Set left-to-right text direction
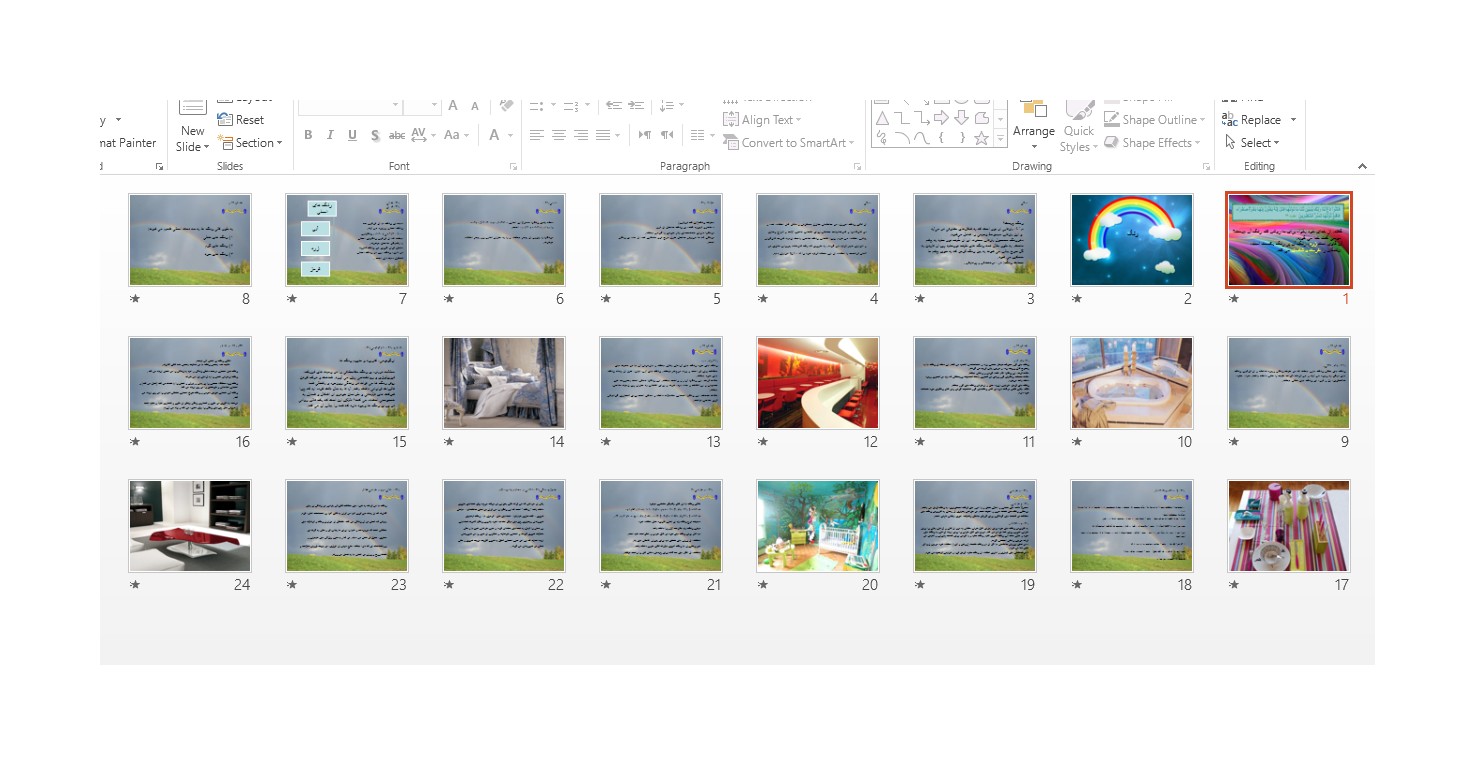Image resolution: width=1475 pixels, height=765 pixels. [x=645, y=135]
